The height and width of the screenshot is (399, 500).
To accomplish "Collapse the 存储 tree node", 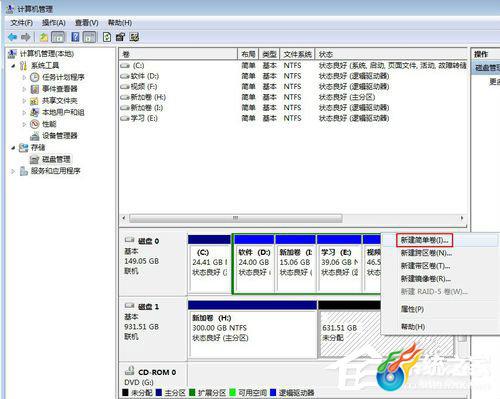I will point(13,147).
